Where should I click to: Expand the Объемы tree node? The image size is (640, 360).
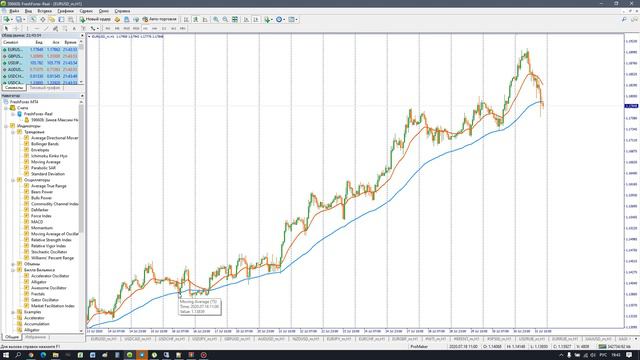(13, 264)
